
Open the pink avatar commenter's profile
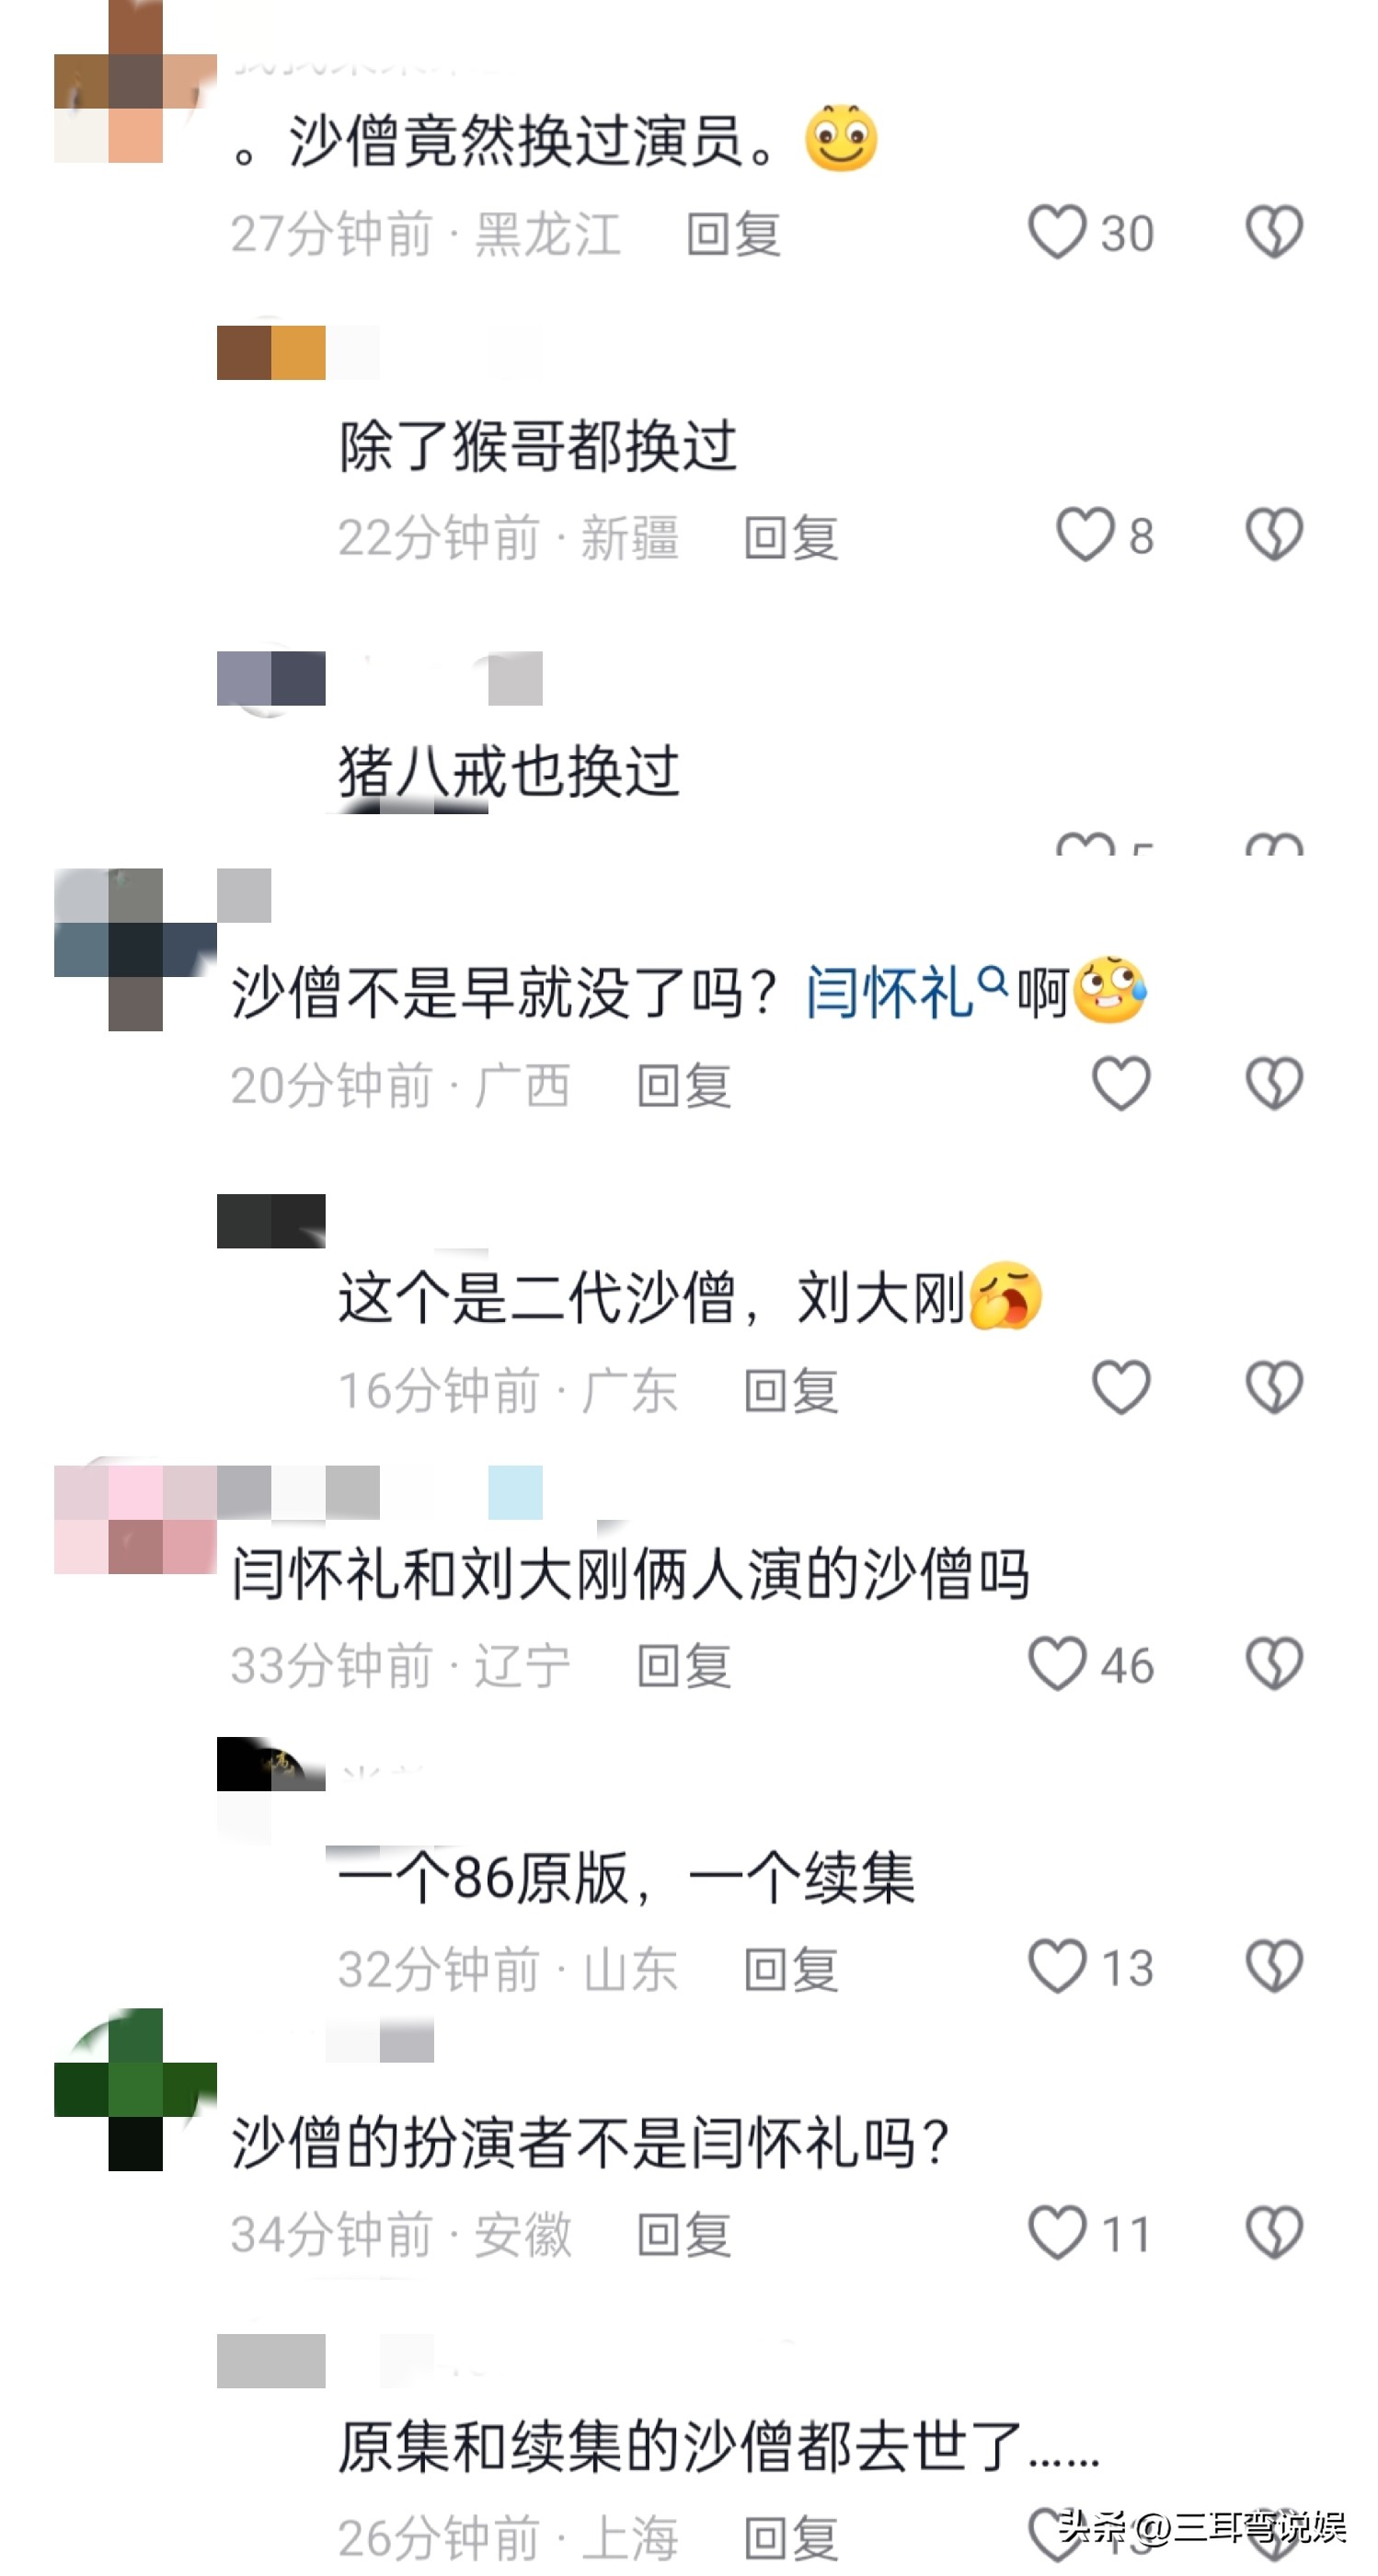(x=135, y=1519)
